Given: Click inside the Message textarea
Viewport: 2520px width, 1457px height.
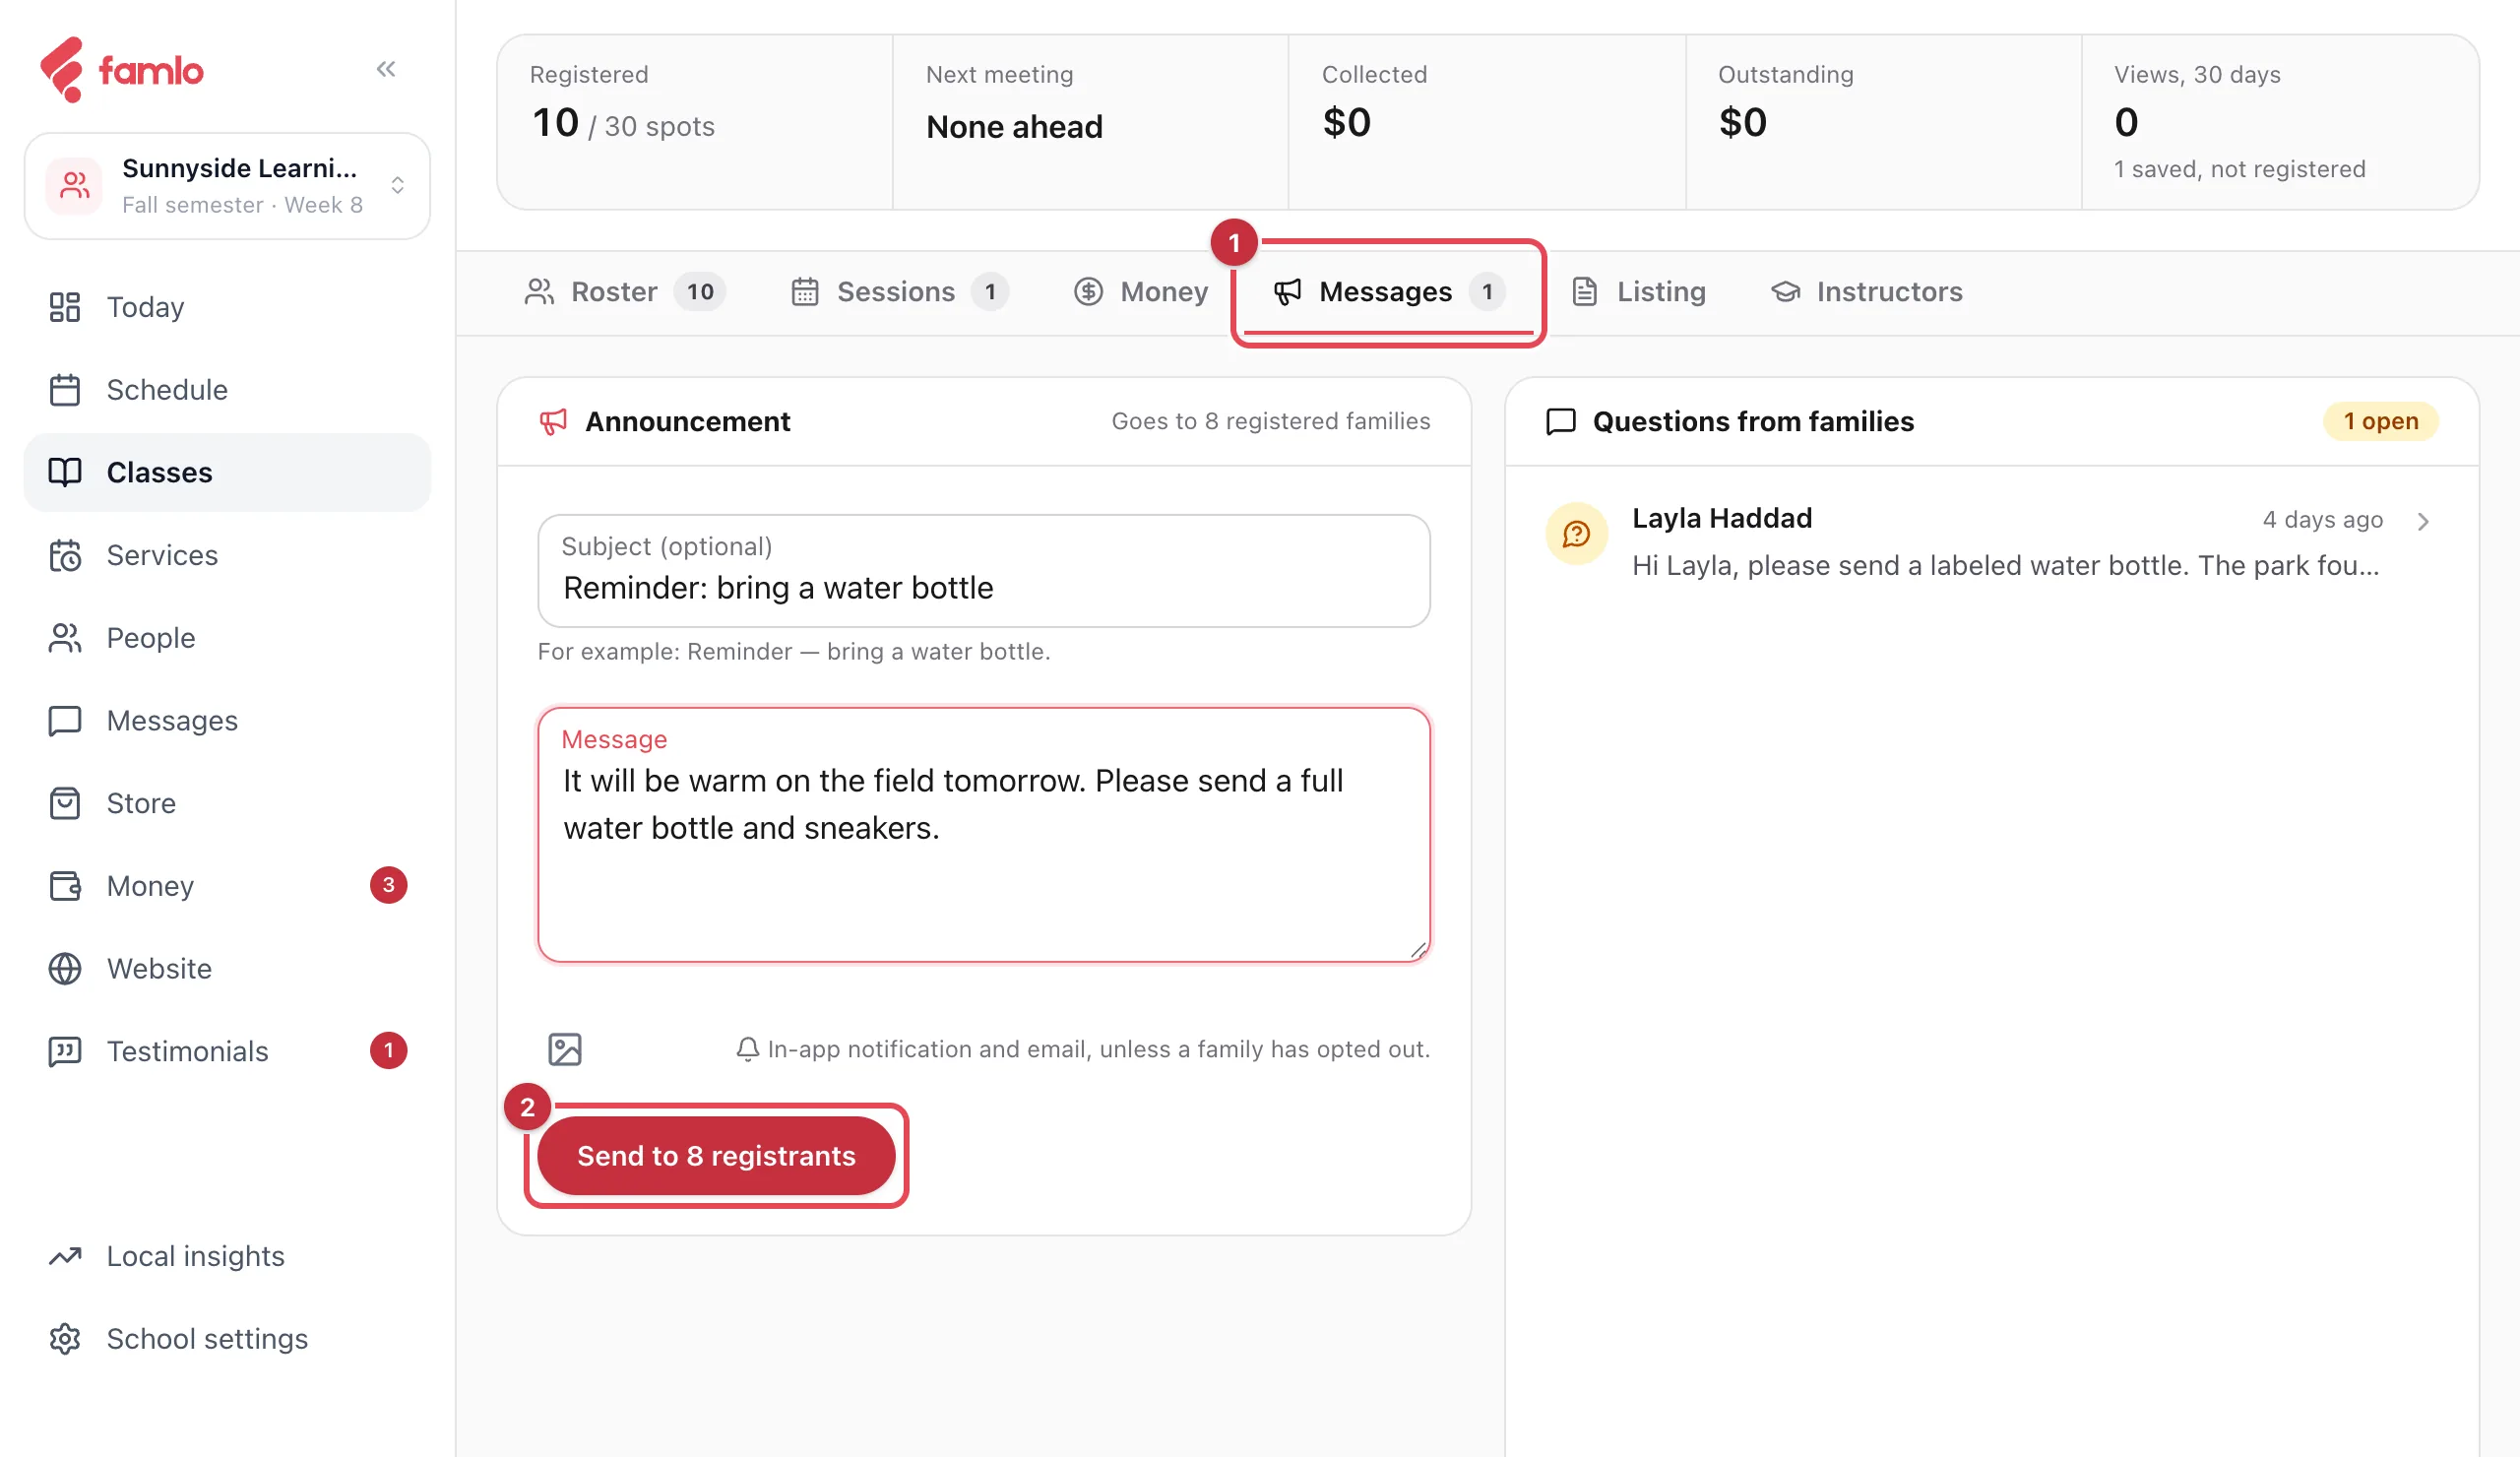Looking at the screenshot, I should tap(983, 835).
